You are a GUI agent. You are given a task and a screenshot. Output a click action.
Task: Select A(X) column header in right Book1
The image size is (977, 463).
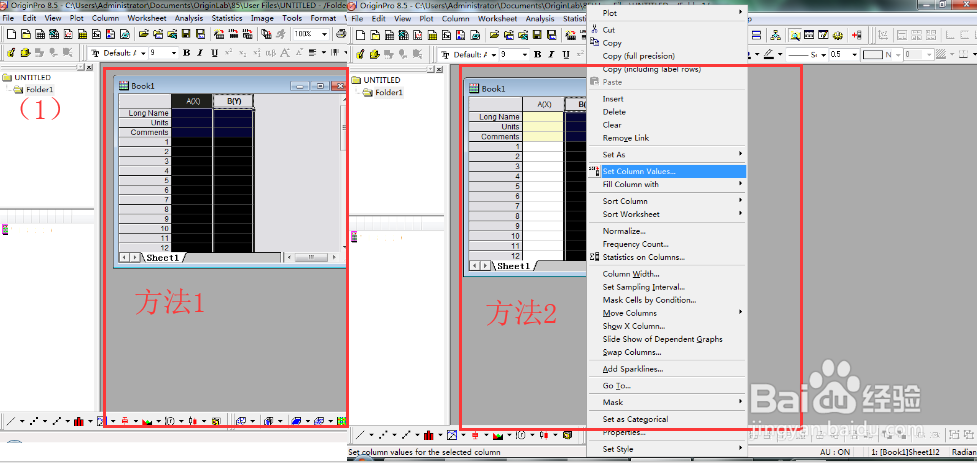tap(544, 104)
